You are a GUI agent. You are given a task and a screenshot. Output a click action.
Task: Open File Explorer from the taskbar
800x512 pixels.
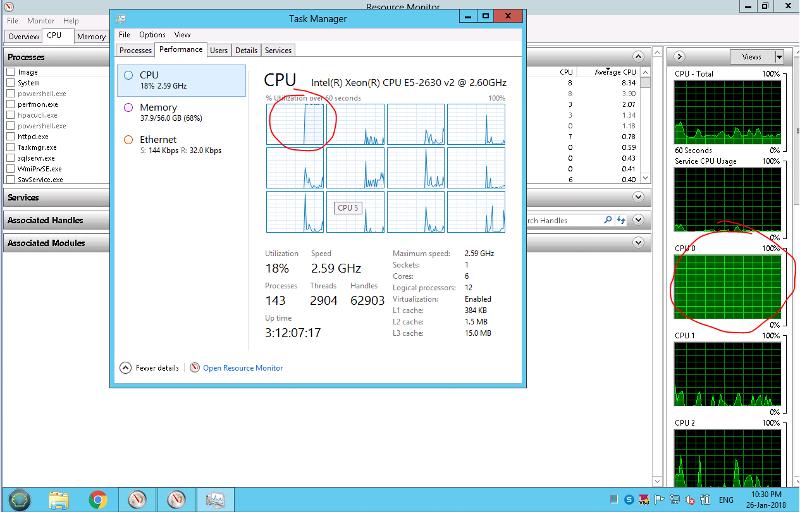pos(59,500)
